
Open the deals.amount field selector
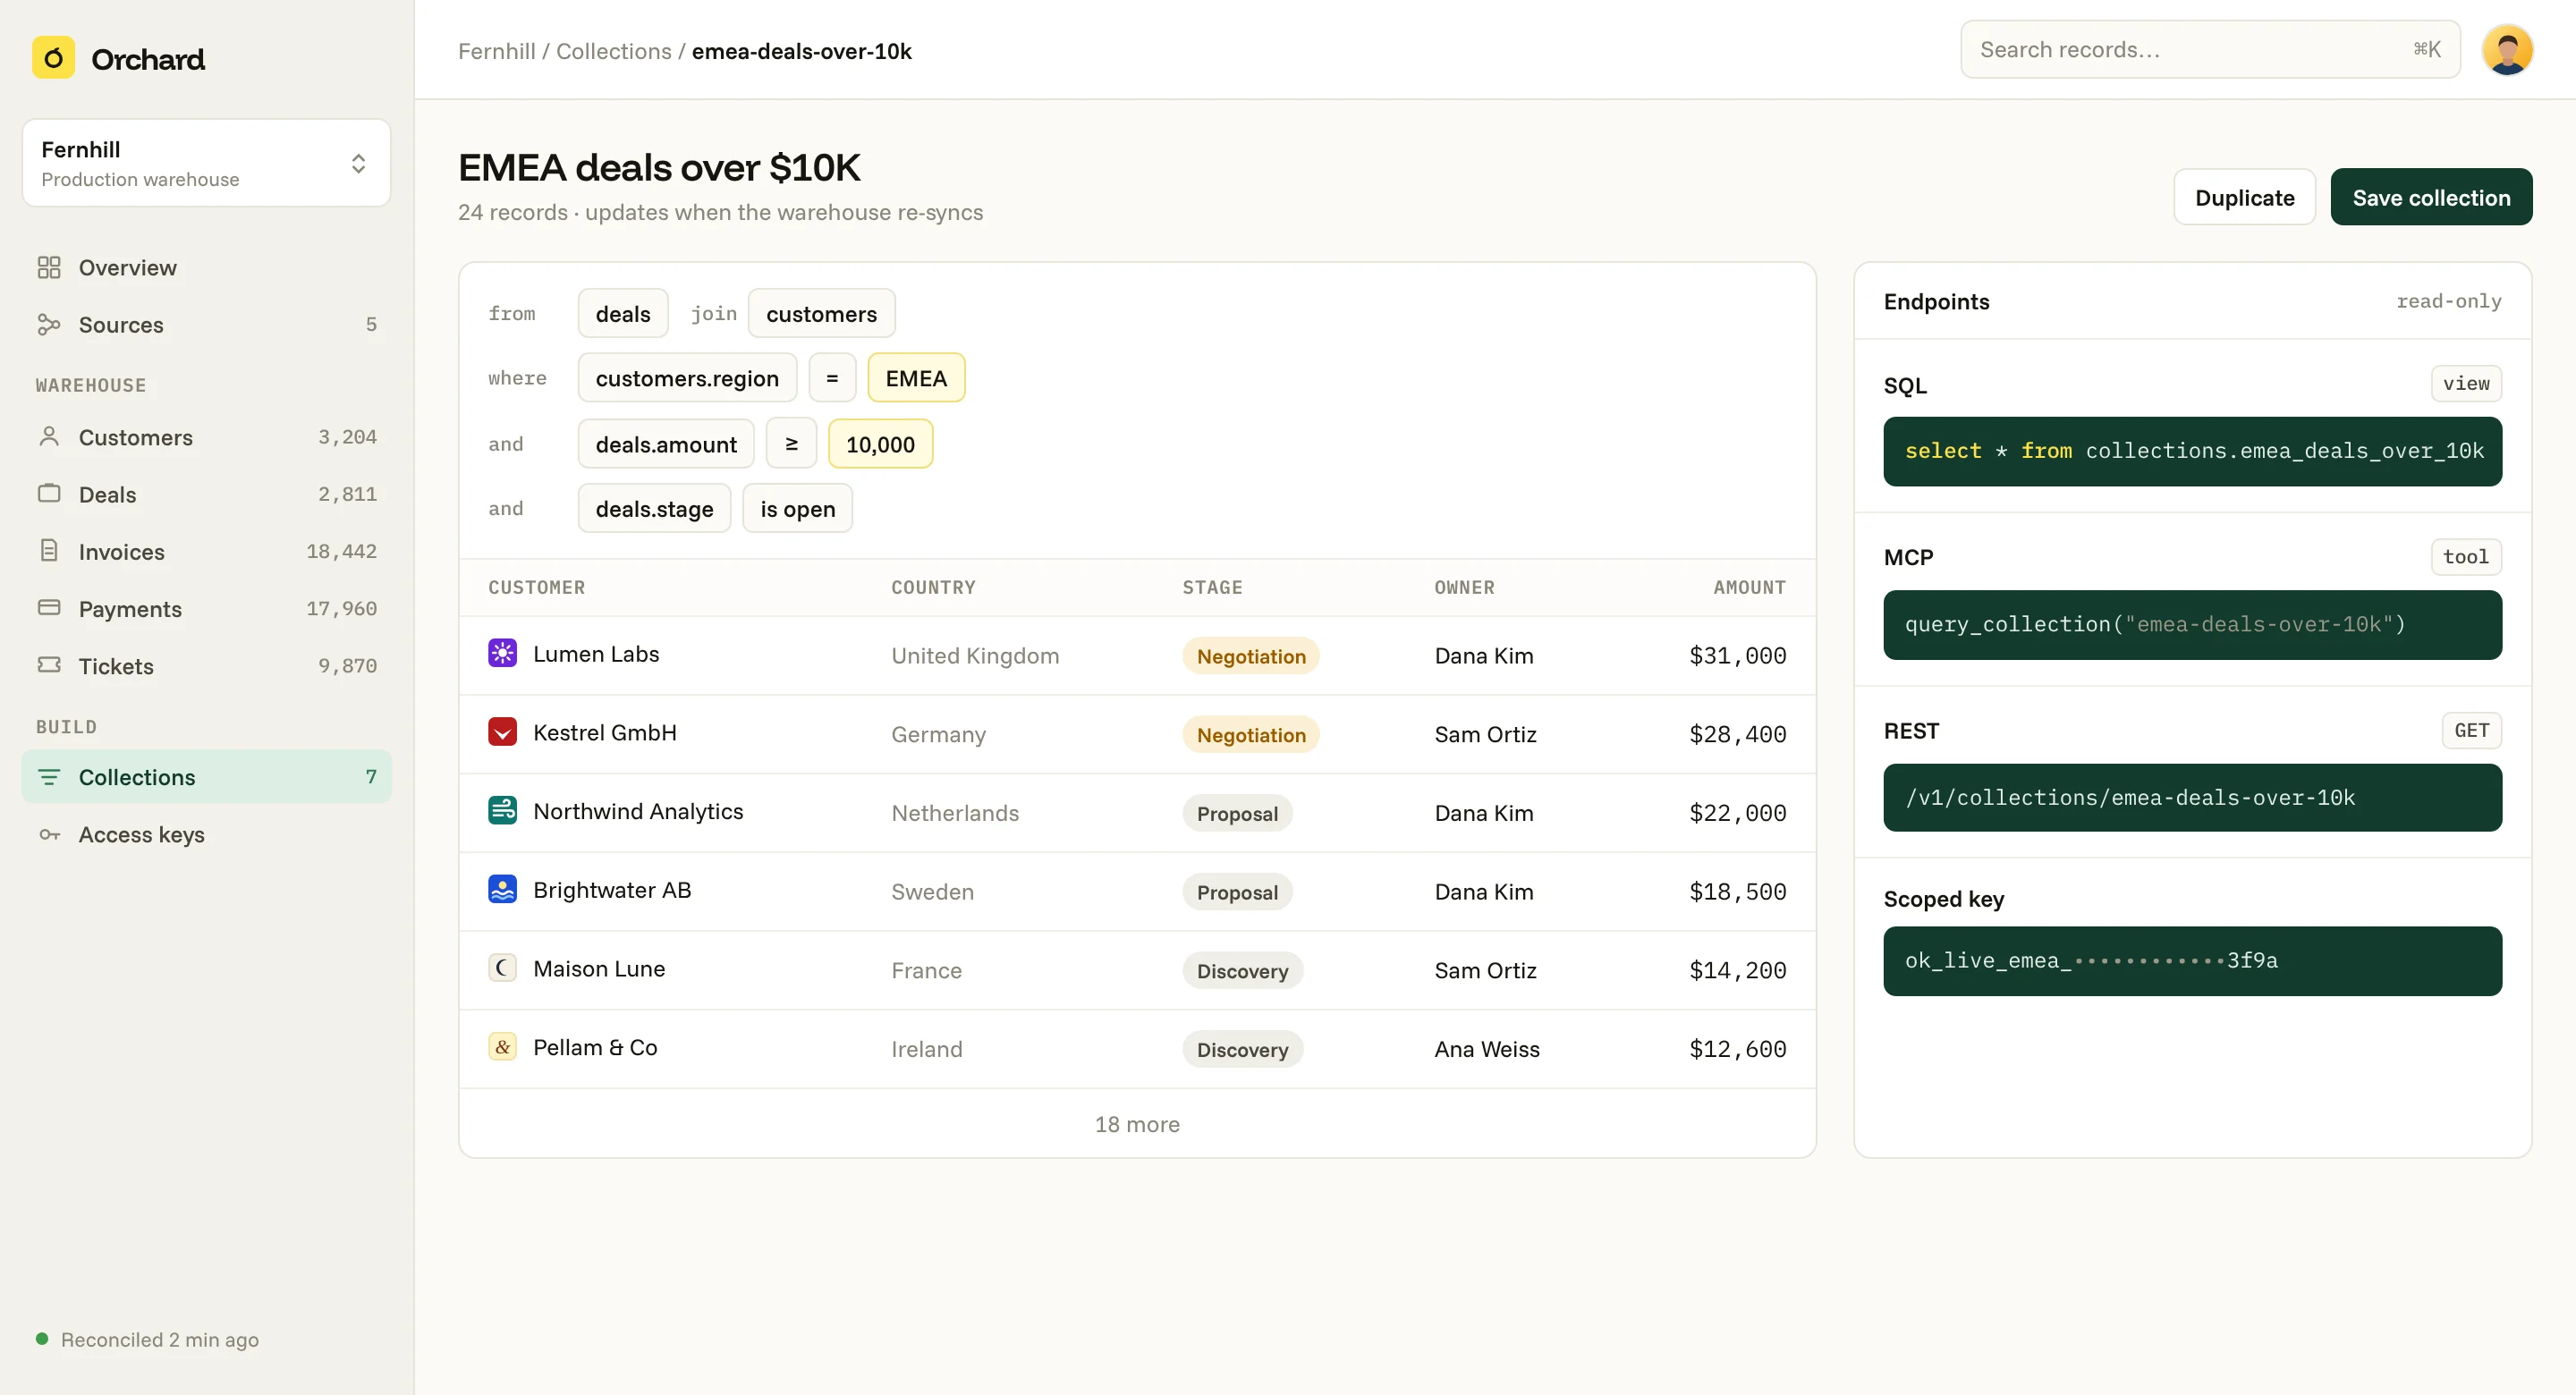coord(666,444)
